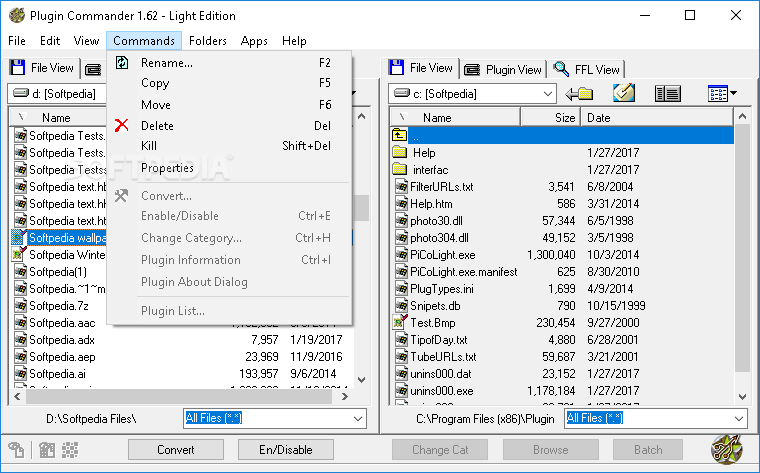Click the red X Delete icon

pos(122,125)
